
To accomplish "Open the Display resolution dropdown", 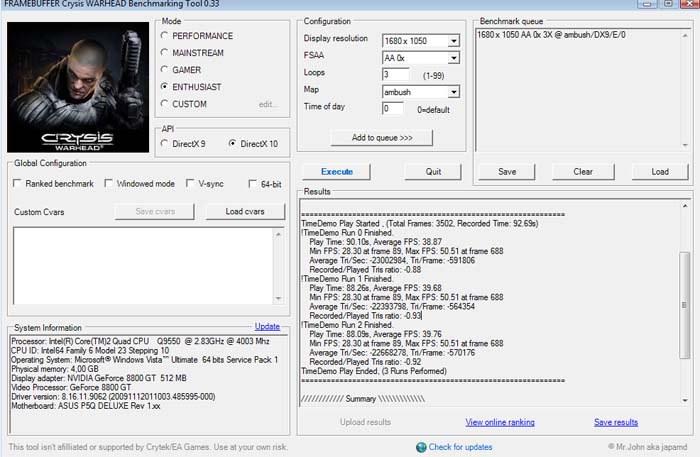I will (454, 41).
